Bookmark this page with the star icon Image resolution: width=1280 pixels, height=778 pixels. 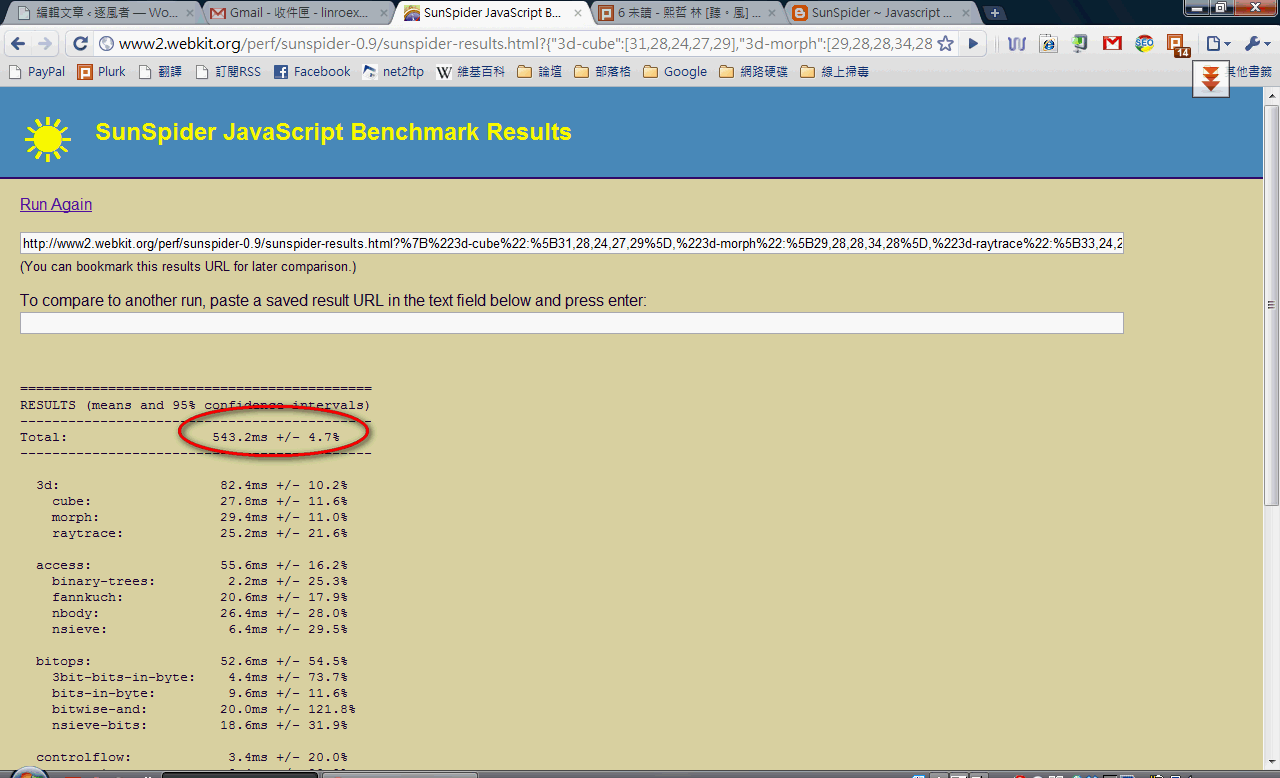click(x=945, y=44)
